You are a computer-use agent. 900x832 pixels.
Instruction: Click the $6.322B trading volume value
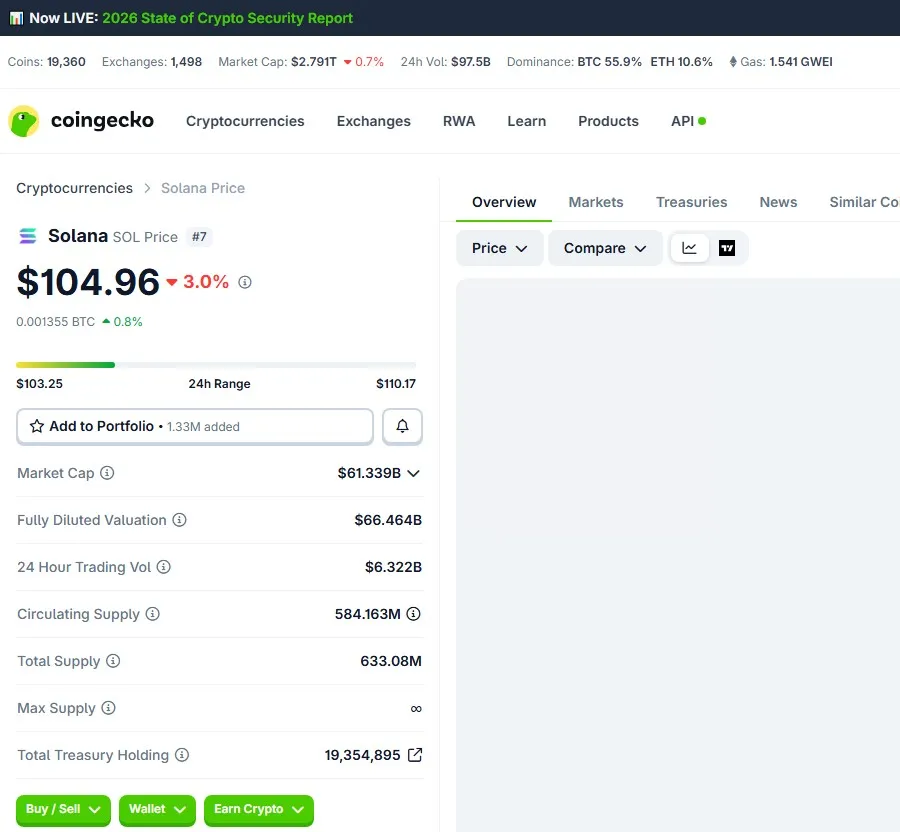tap(393, 567)
